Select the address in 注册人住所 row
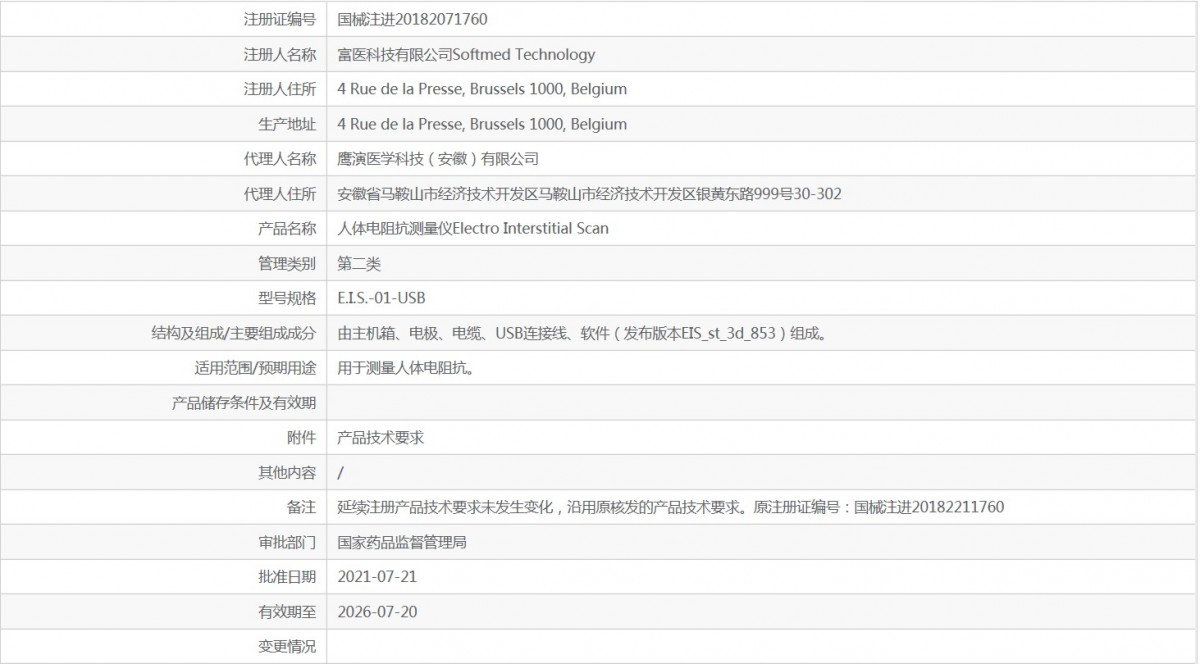Image resolution: width=1200 pixels, height=664 pixels. (x=482, y=89)
